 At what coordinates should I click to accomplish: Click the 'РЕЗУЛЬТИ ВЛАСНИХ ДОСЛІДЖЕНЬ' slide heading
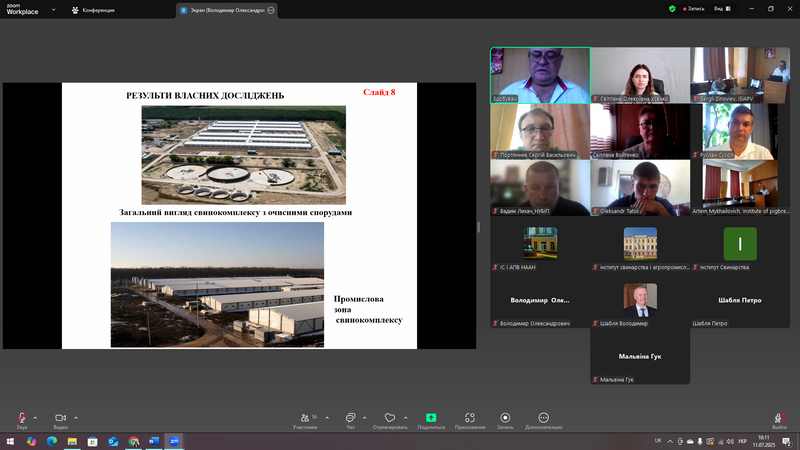[205, 95]
